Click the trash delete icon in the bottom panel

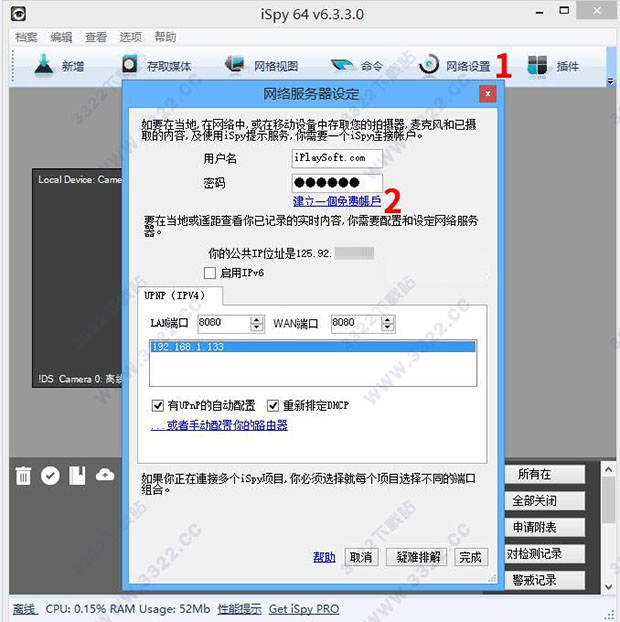coord(23,475)
